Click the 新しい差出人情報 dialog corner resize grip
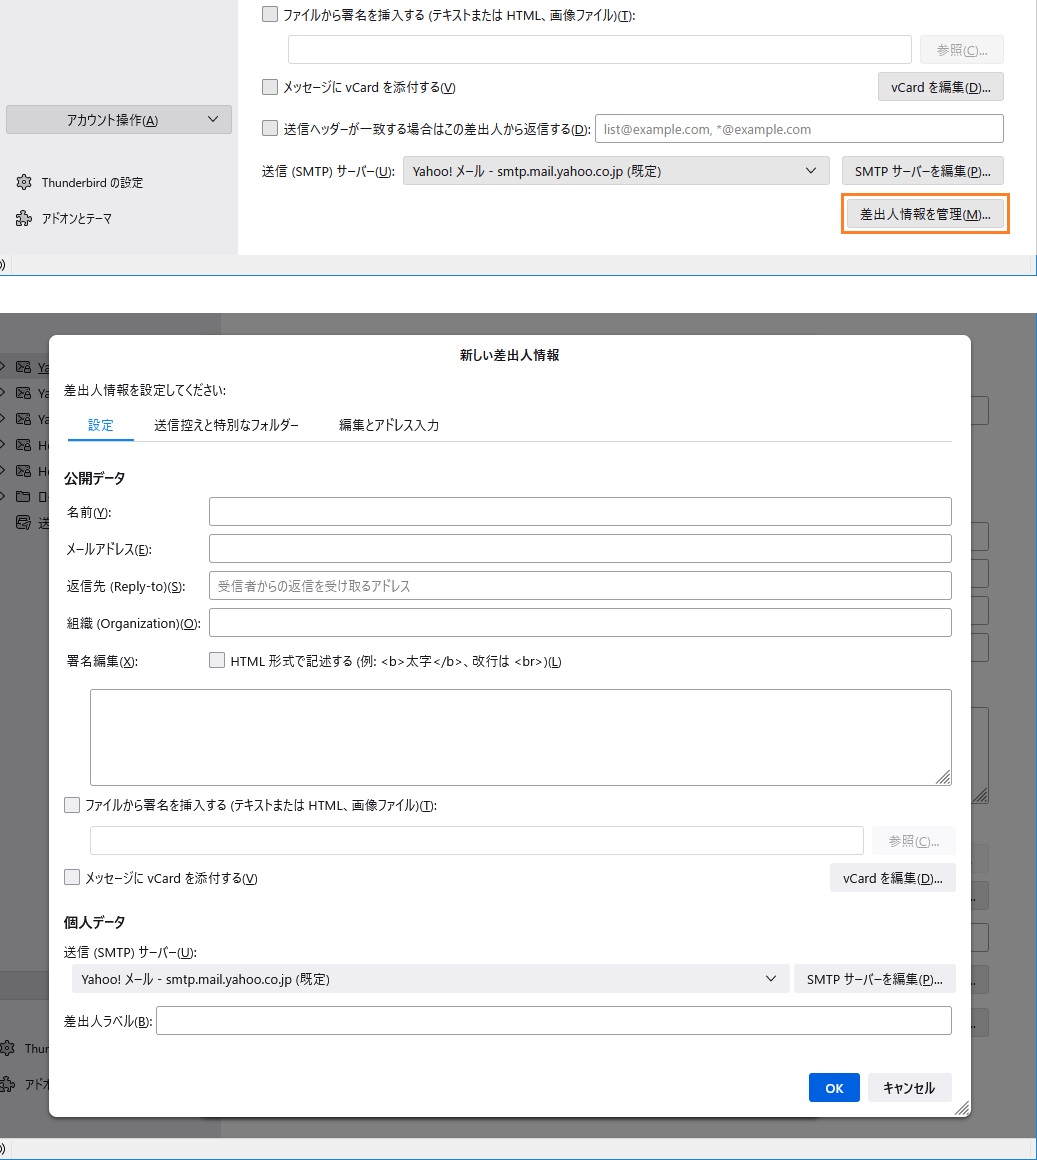 pyautogui.click(x=962, y=1108)
